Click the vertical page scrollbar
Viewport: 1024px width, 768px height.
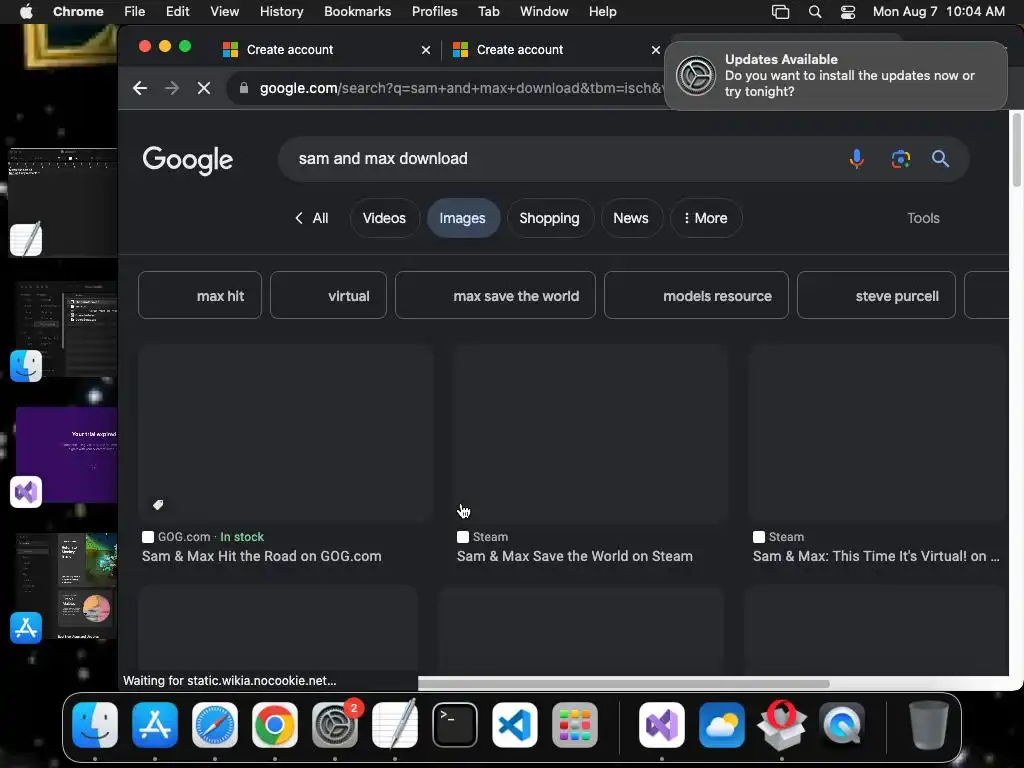(1016, 152)
